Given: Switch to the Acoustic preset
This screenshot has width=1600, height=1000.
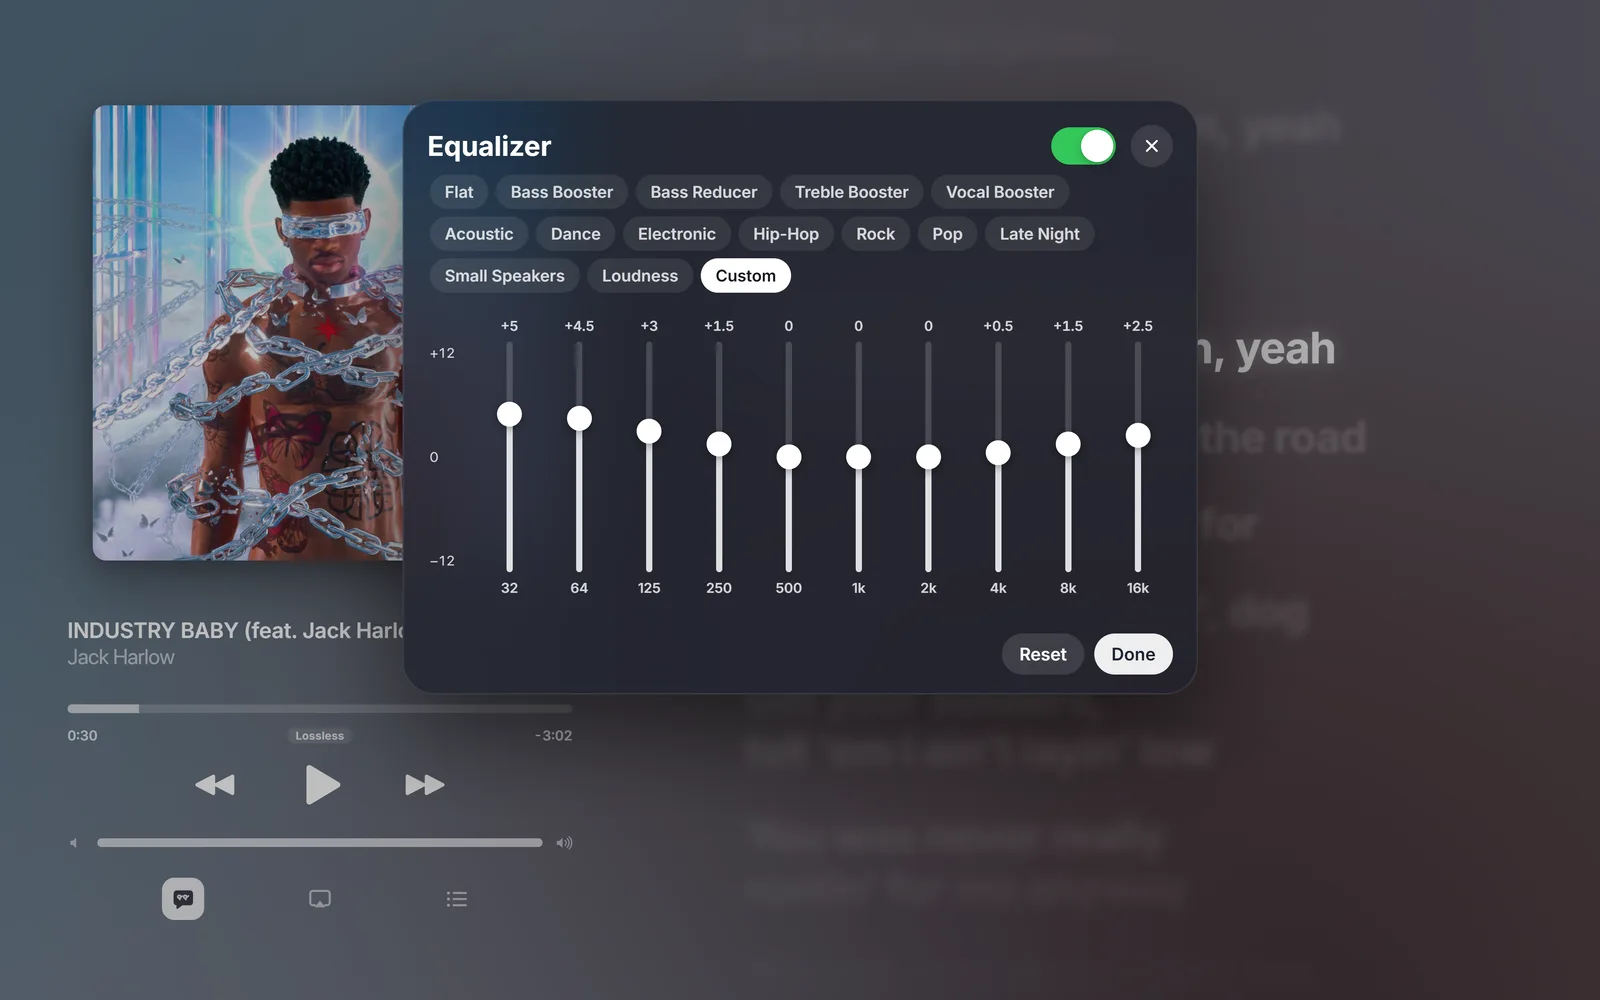Looking at the screenshot, I should pyautogui.click(x=479, y=234).
